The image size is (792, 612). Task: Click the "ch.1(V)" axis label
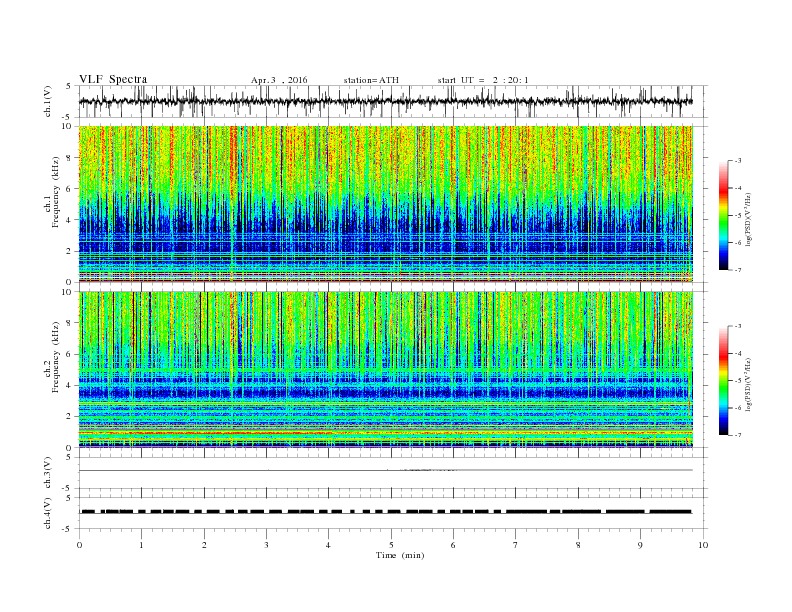[48, 101]
